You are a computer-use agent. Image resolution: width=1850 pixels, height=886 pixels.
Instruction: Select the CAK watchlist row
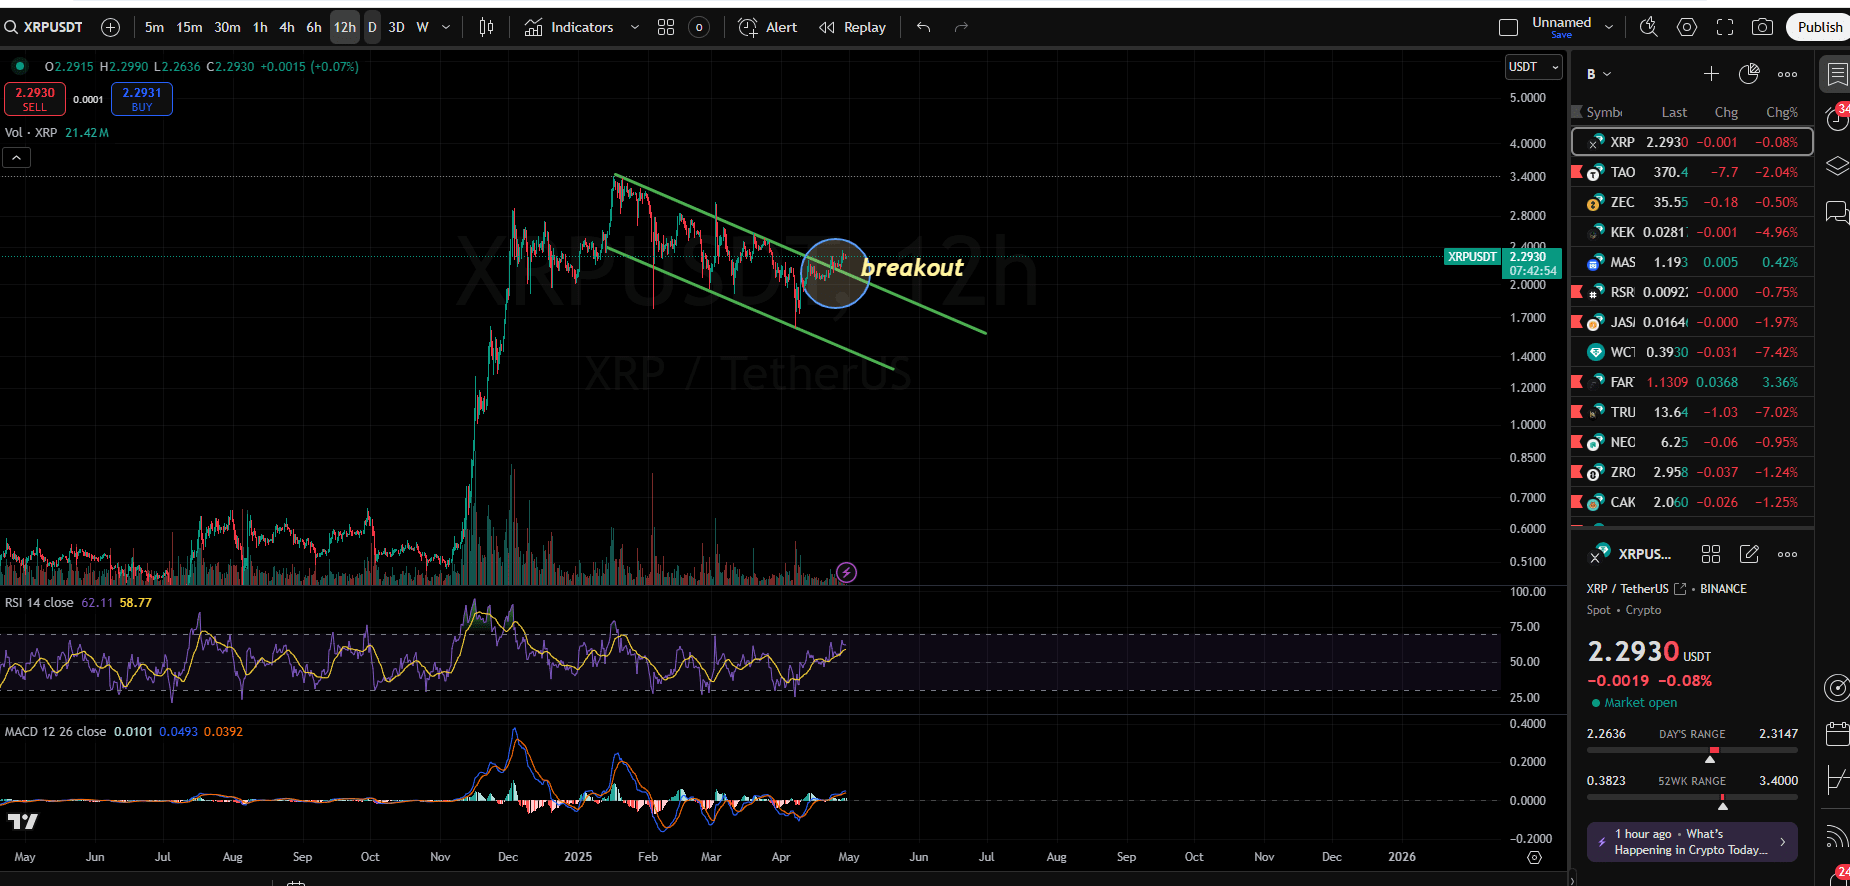(1692, 502)
